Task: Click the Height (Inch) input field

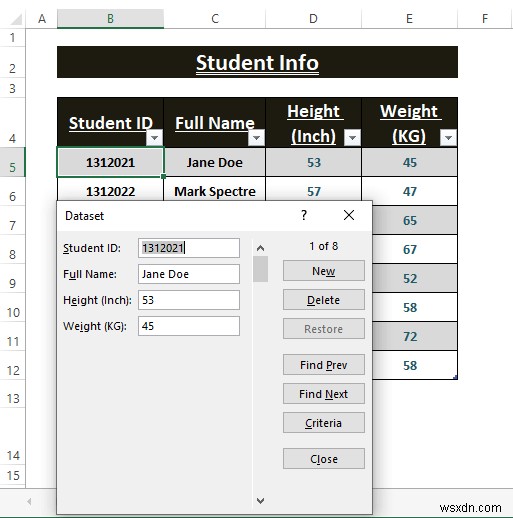Action: pyautogui.click(x=189, y=300)
